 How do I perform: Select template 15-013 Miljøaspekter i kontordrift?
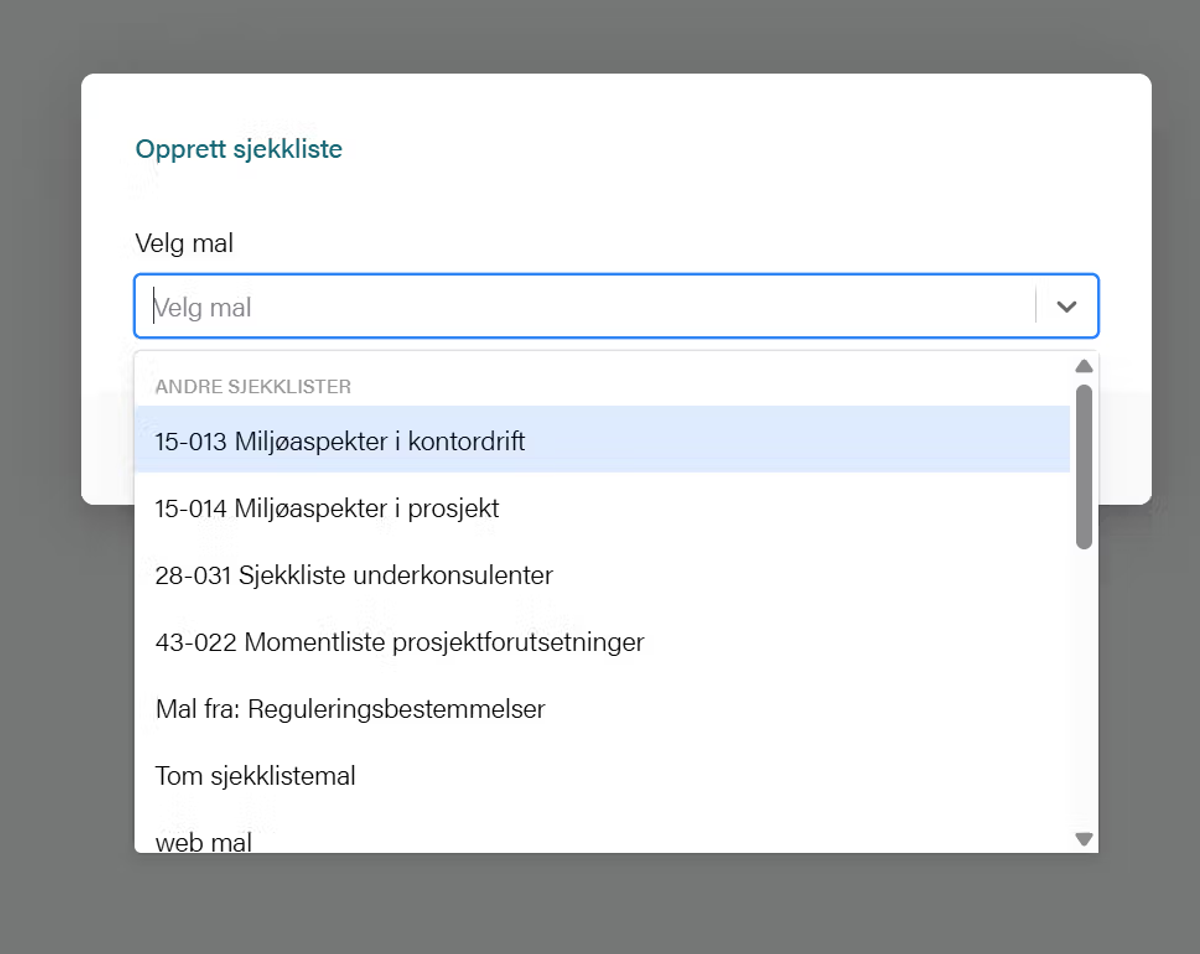(x=340, y=441)
